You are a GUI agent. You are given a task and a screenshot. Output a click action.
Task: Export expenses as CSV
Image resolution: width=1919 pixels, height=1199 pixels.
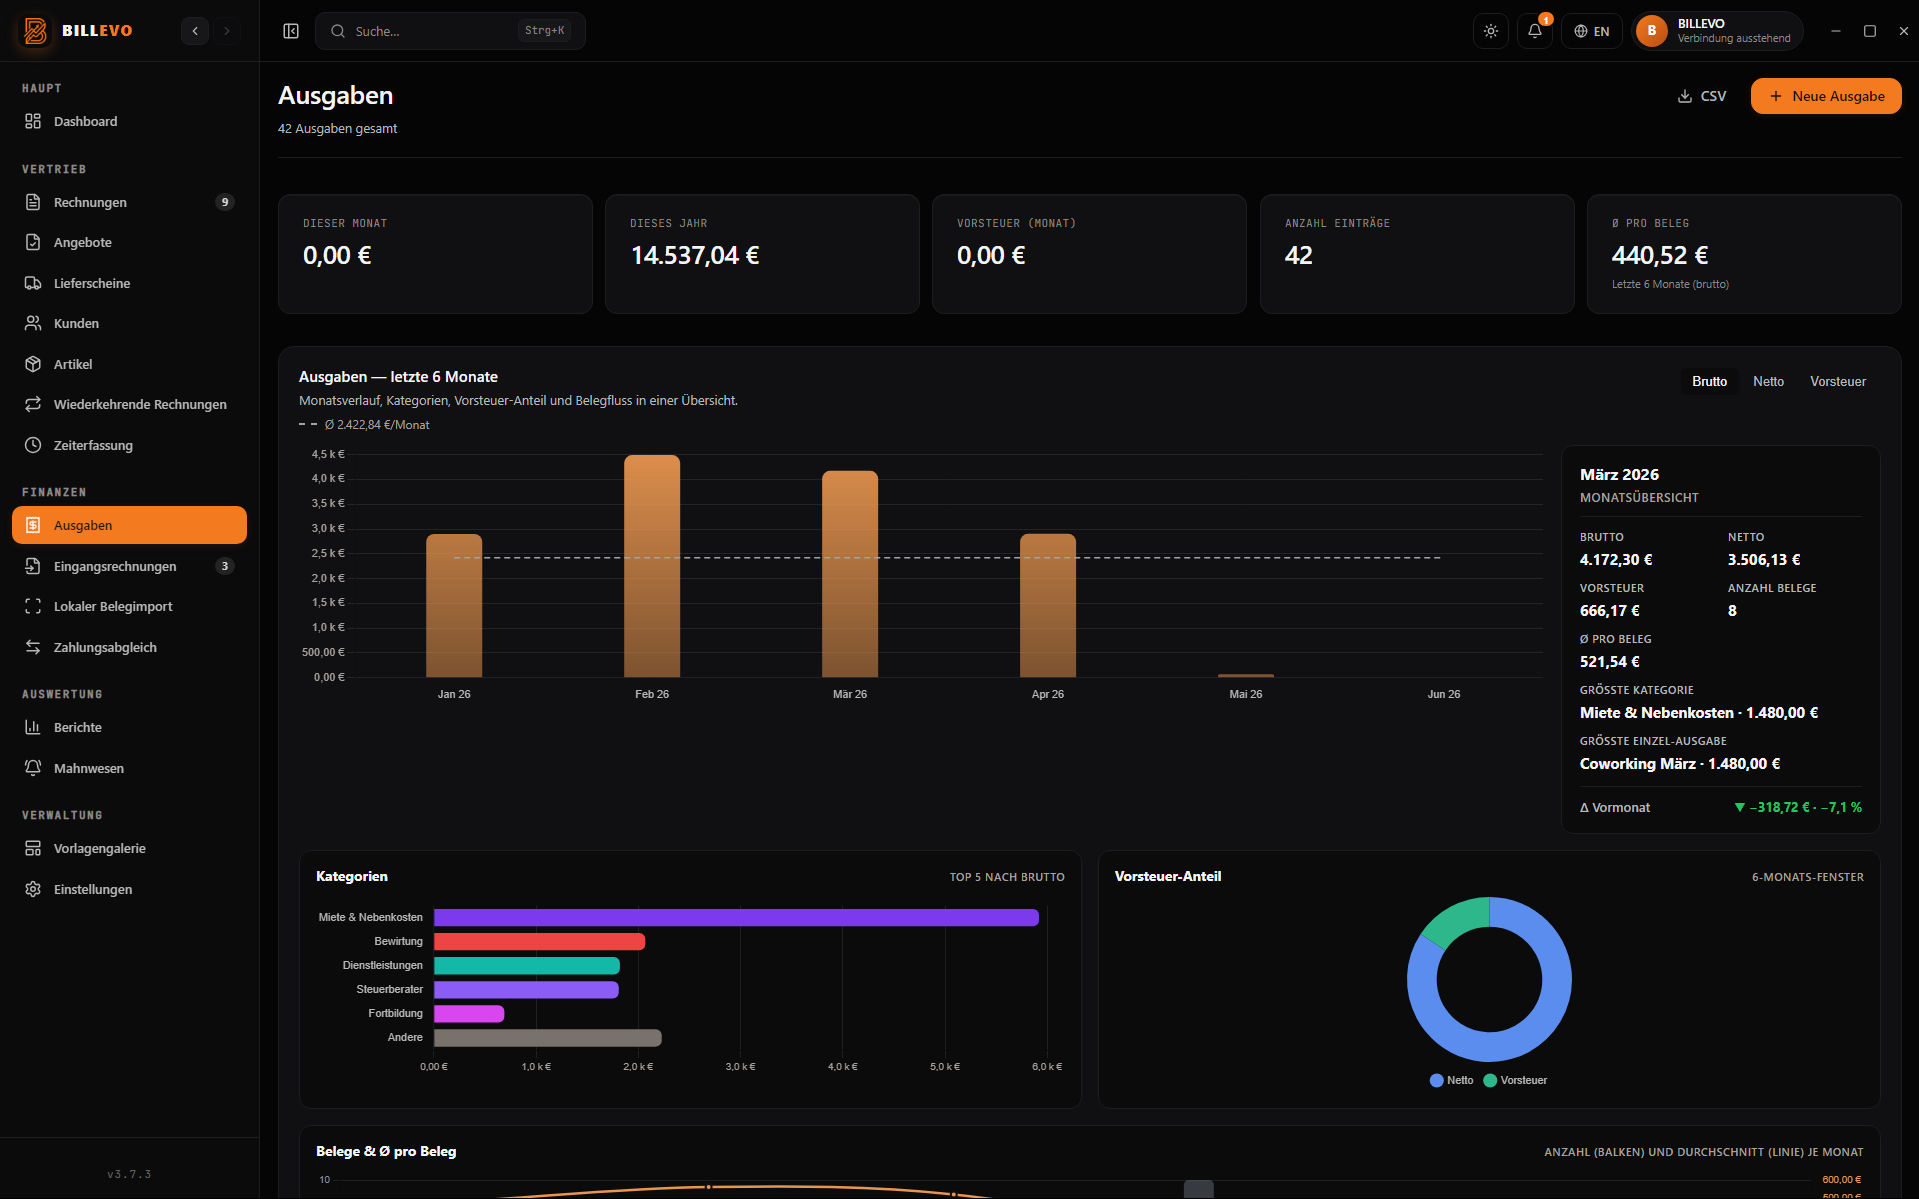pos(1702,96)
